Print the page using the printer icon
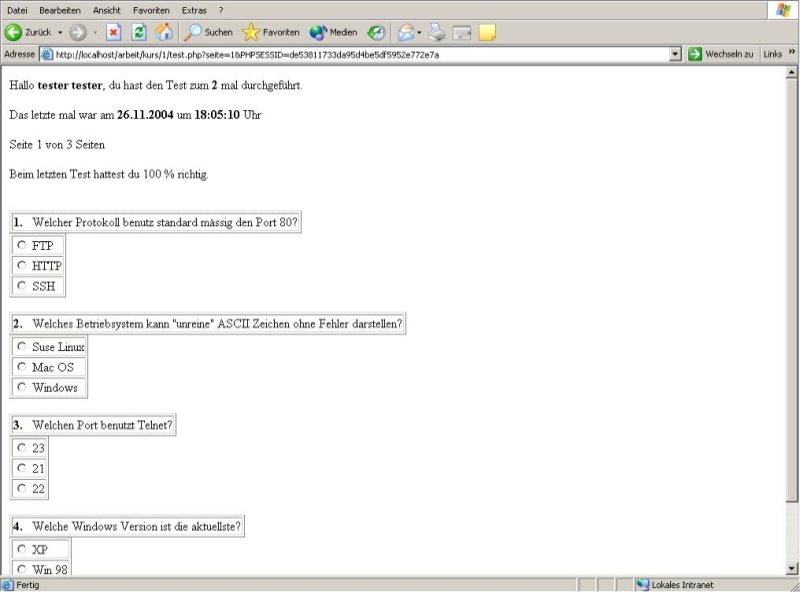800x592 pixels. pyautogui.click(x=437, y=33)
